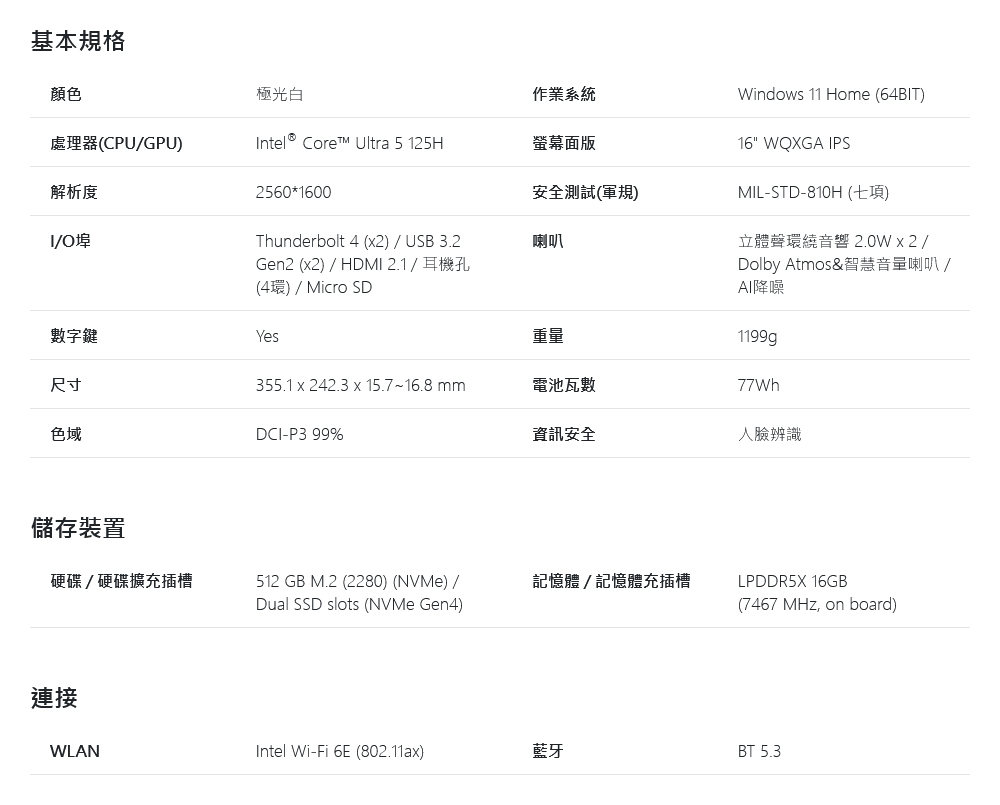Select the LPDDR5X 16GB memory value
The height and width of the screenshot is (805, 1000).
tap(817, 593)
